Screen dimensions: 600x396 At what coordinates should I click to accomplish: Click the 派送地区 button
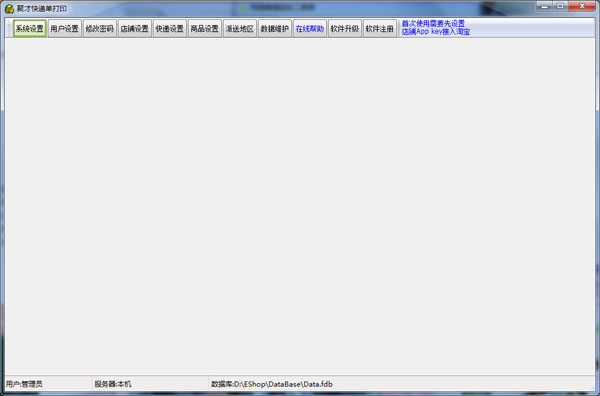click(x=240, y=29)
